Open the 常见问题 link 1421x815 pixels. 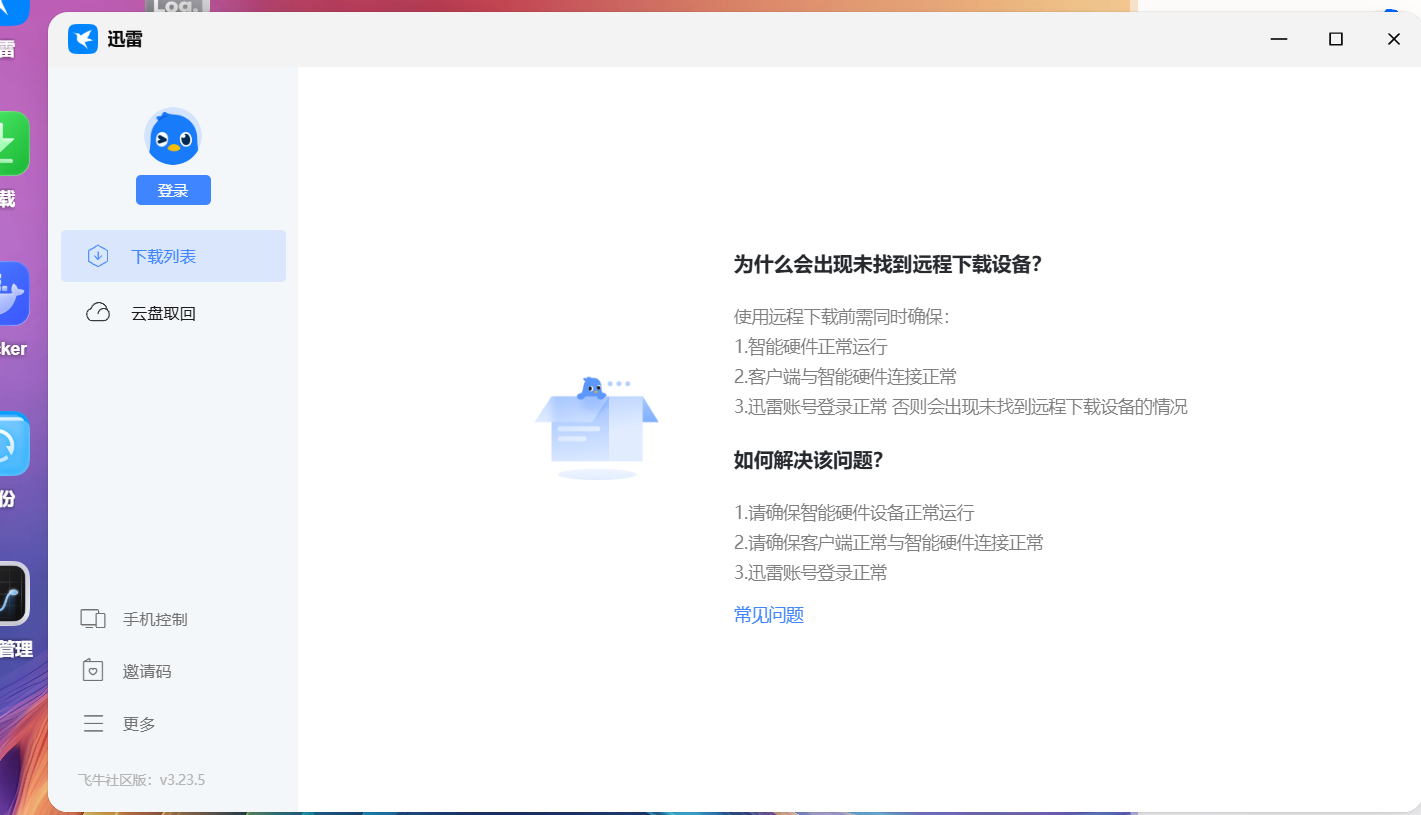pyautogui.click(x=769, y=615)
